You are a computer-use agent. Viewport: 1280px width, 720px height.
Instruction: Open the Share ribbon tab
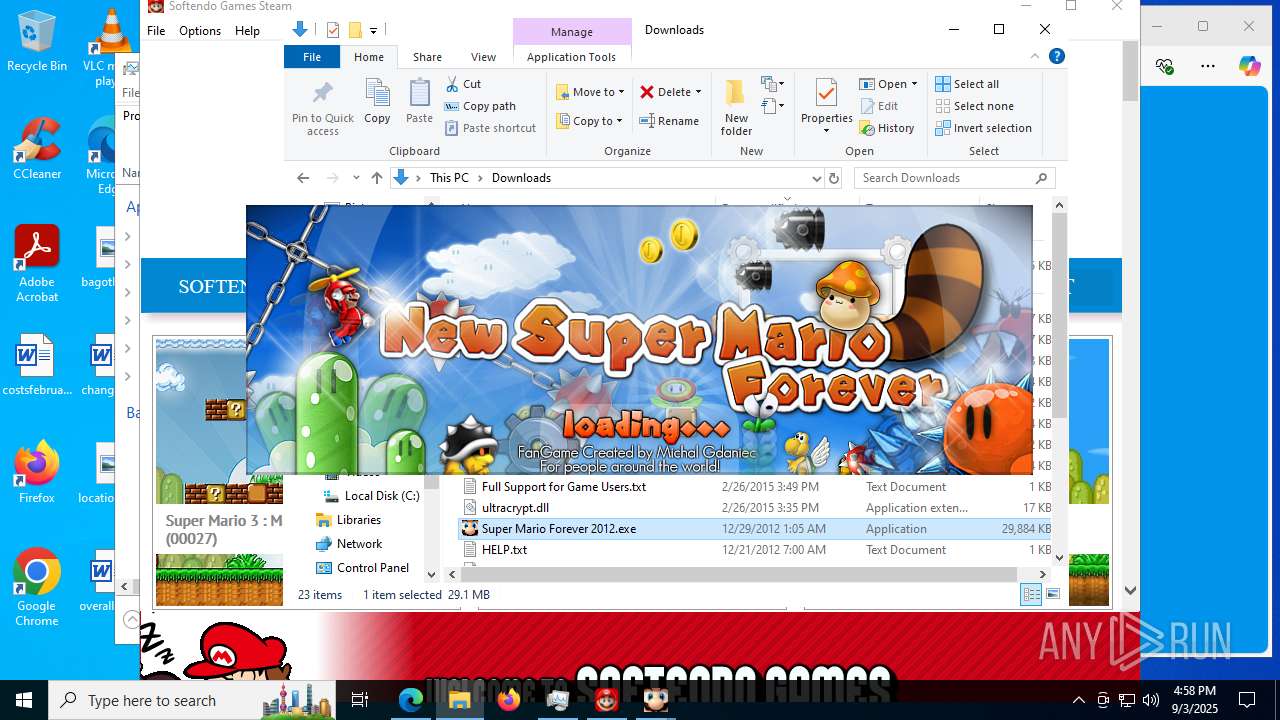(427, 57)
